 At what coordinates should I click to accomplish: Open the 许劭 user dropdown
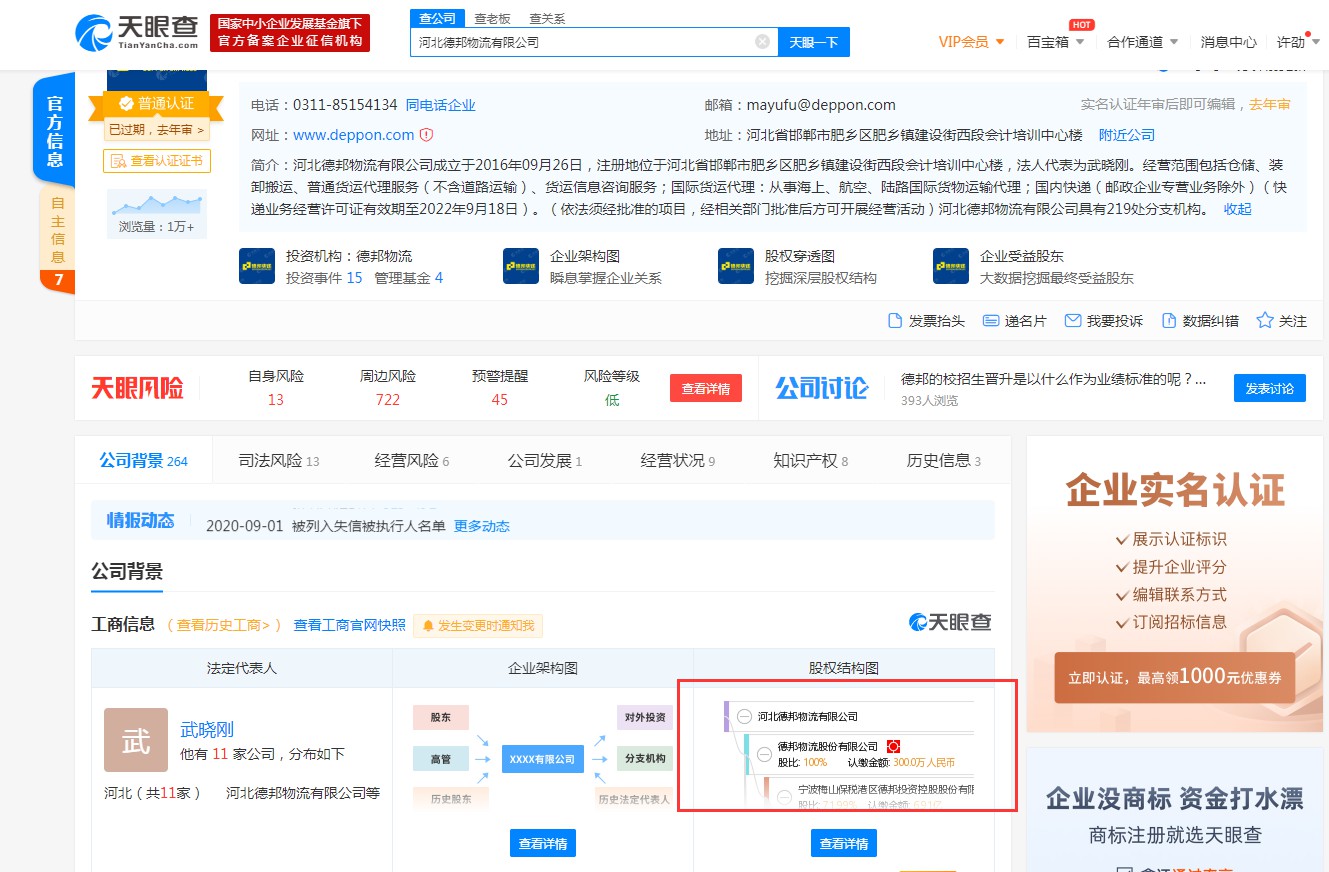click(x=1299, y=42)
